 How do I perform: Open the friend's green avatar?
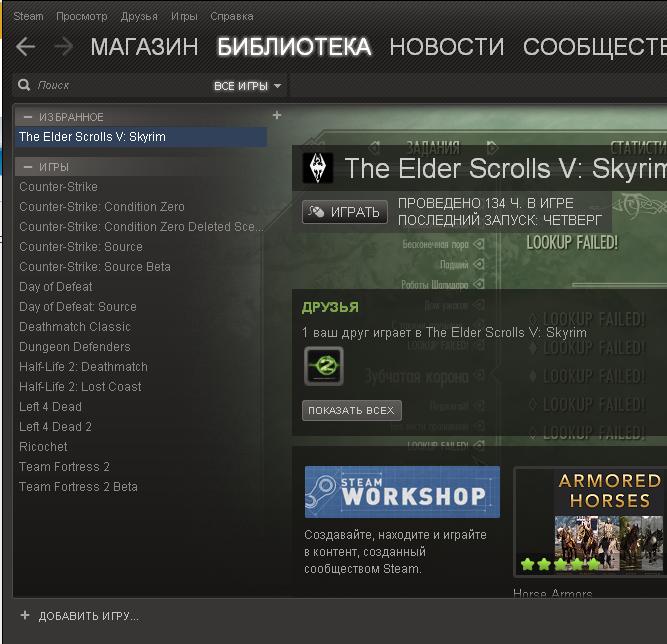coord(324,366)
